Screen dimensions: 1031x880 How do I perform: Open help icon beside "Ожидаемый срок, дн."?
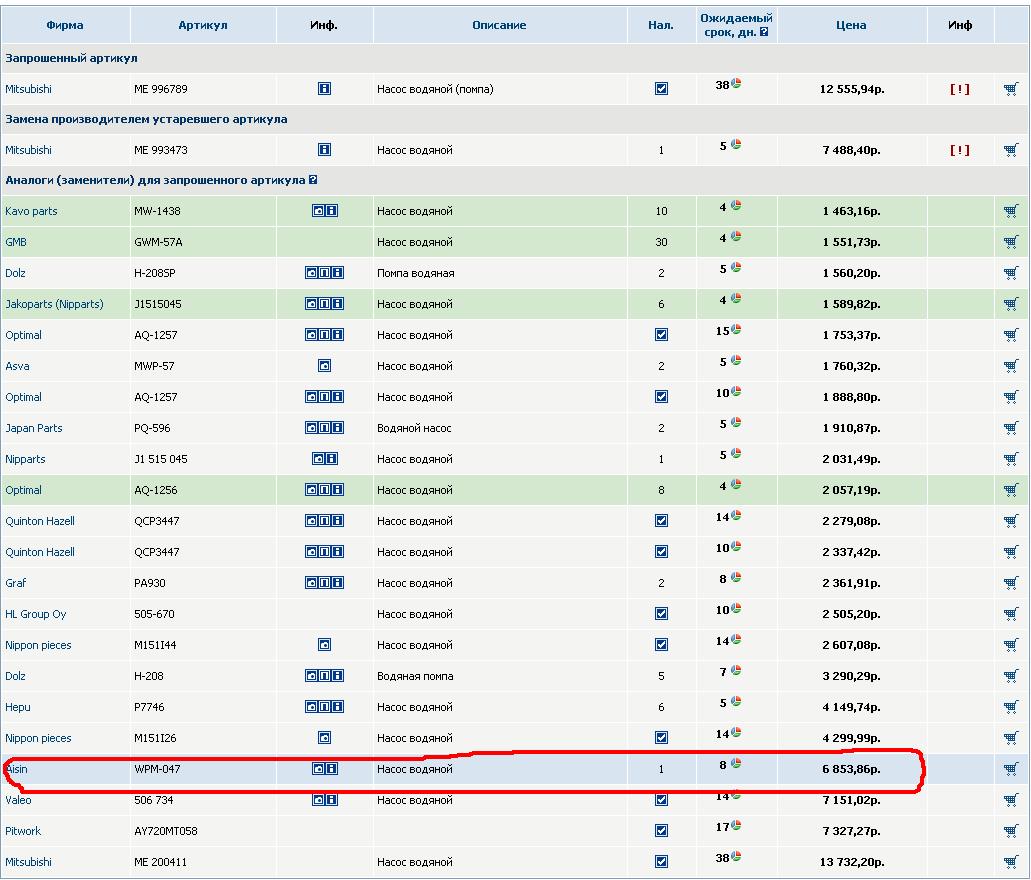764,32
